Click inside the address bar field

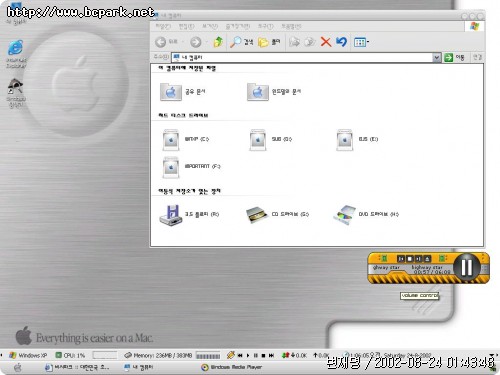tap(302, 58)
